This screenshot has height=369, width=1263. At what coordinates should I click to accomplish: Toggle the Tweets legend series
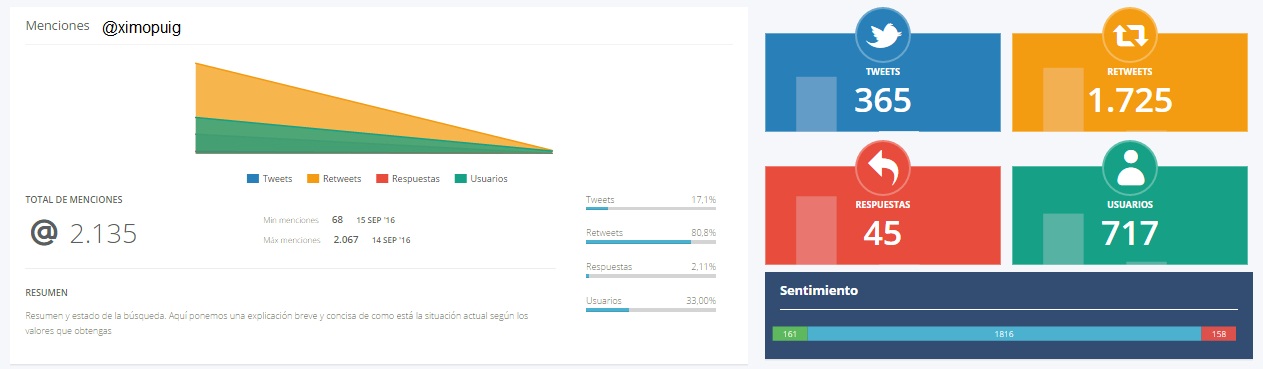(x=269, y=178)
